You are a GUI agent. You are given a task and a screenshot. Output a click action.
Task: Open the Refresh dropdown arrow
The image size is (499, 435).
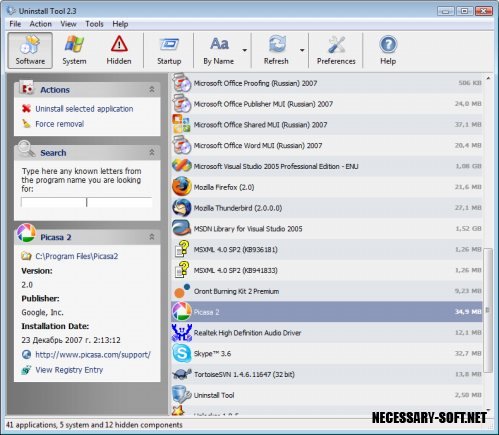click(302, 50)
